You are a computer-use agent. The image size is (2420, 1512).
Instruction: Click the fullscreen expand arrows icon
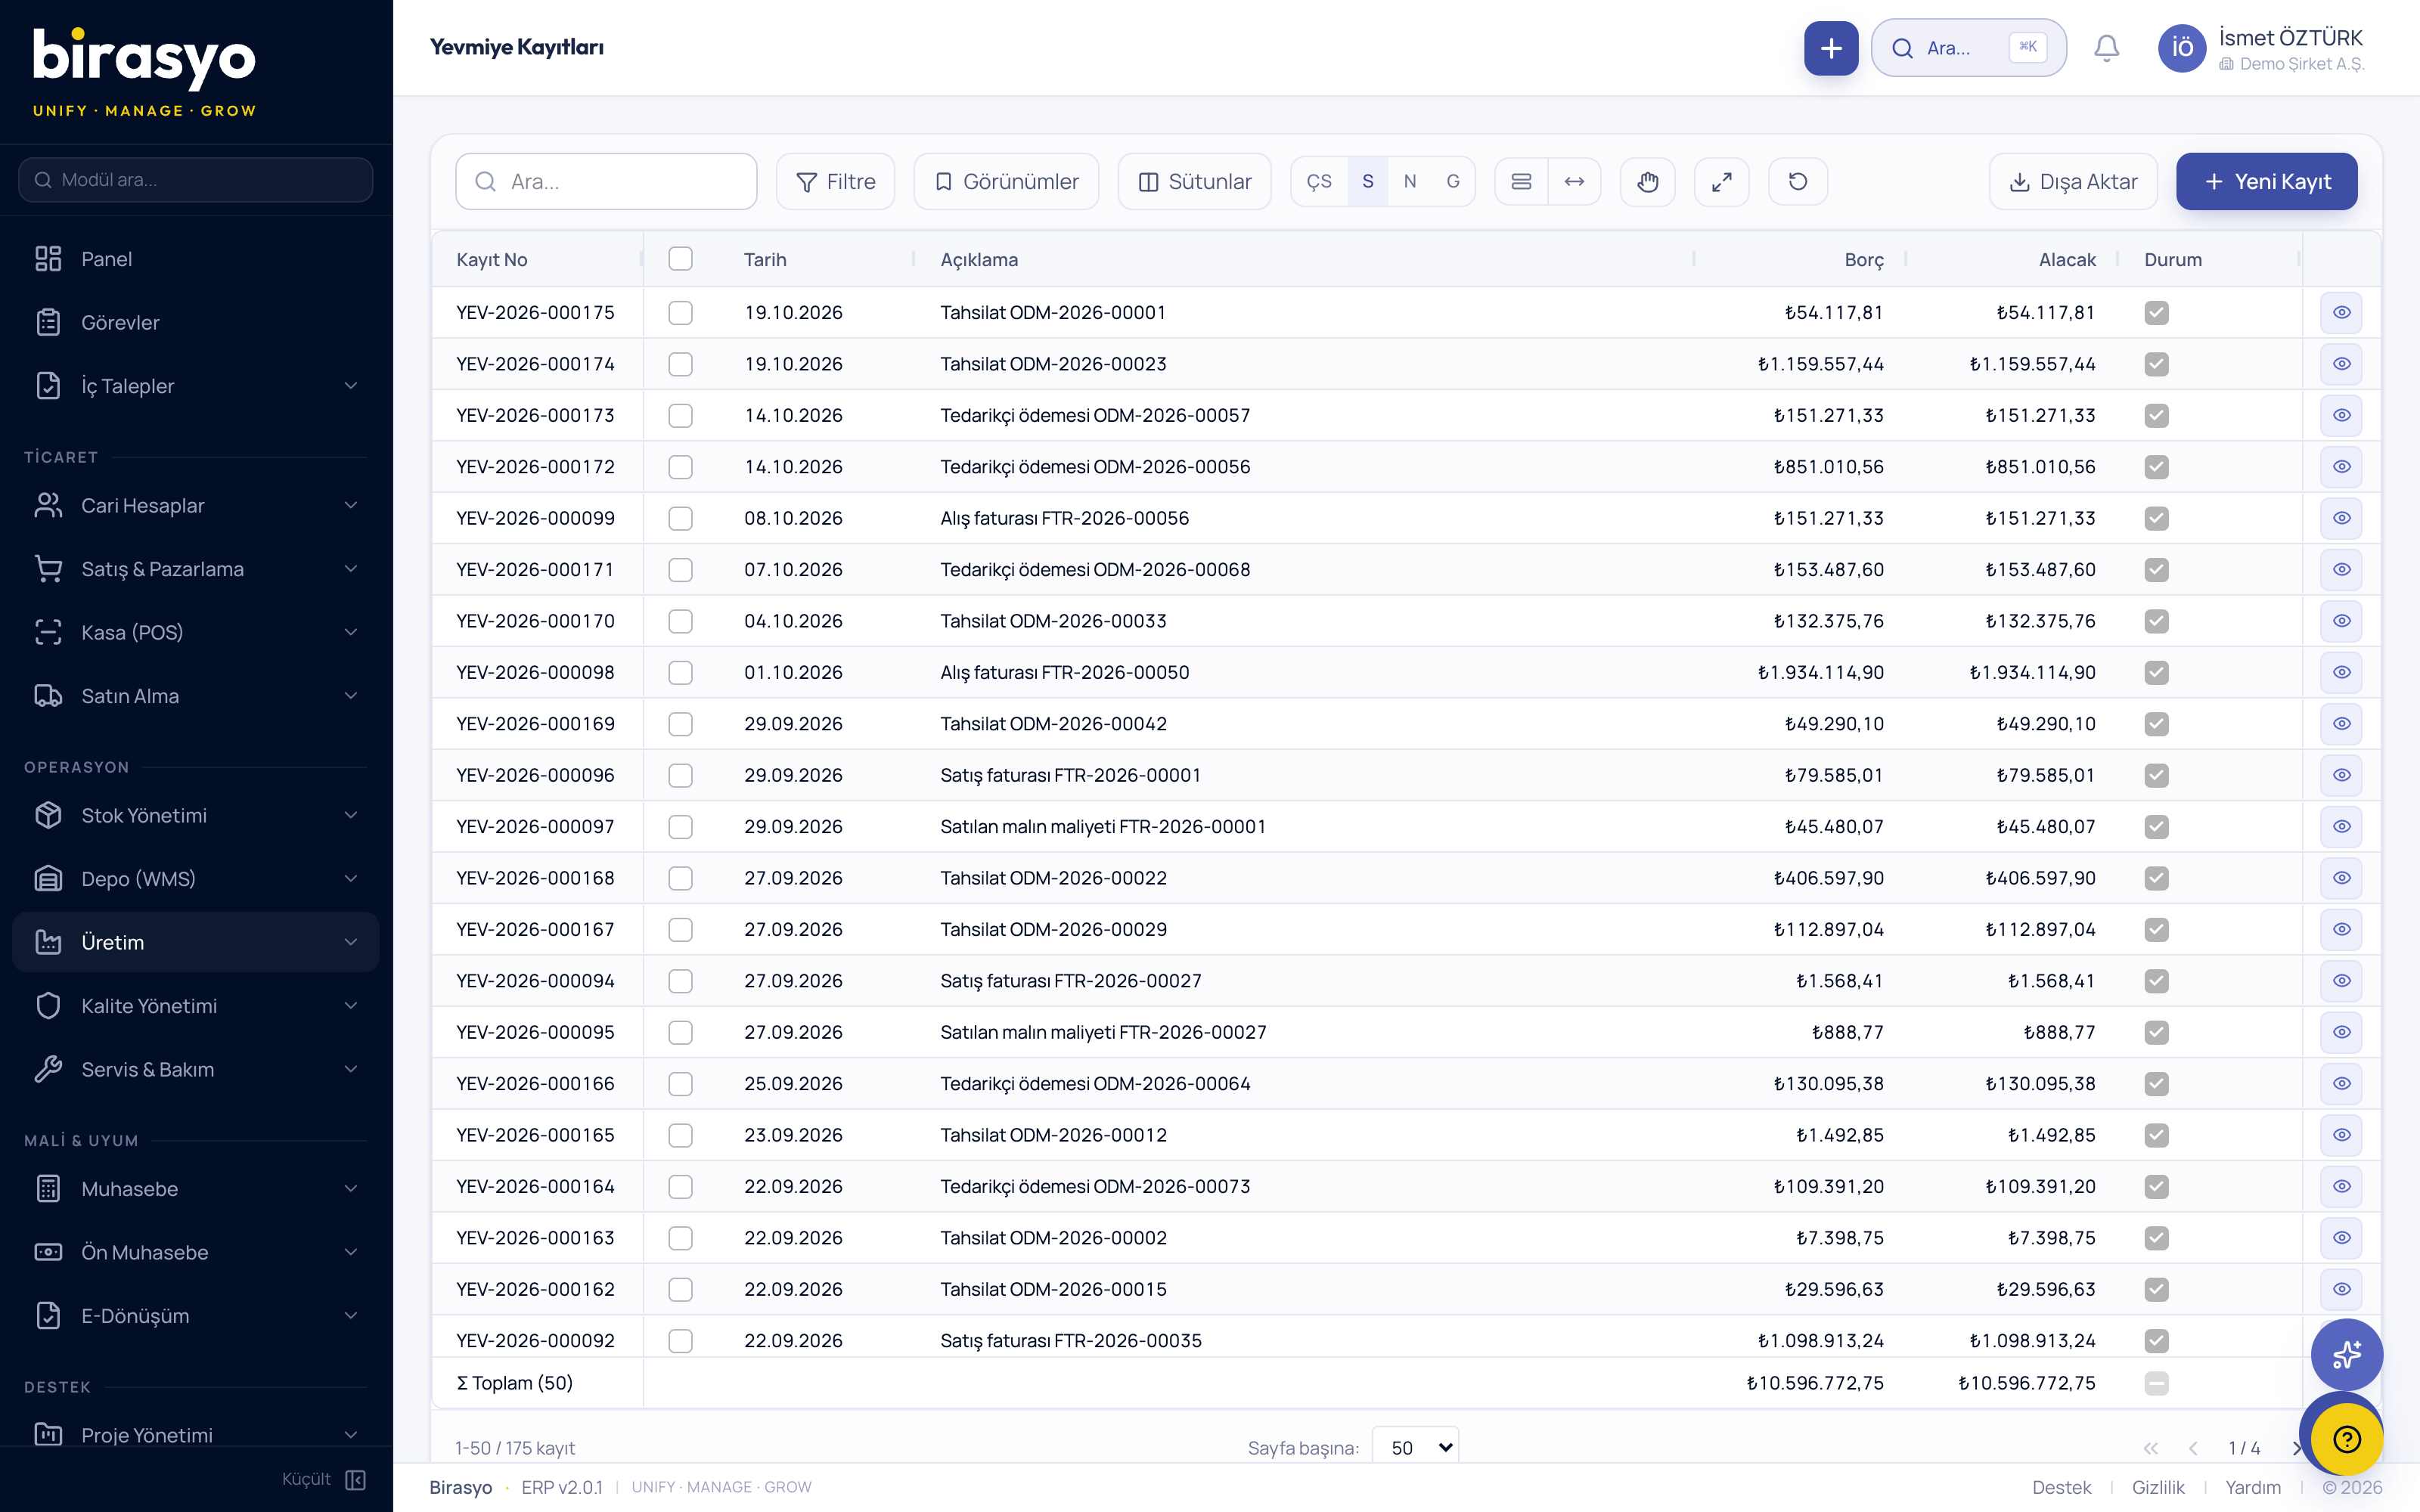(x=1721, y=181)
